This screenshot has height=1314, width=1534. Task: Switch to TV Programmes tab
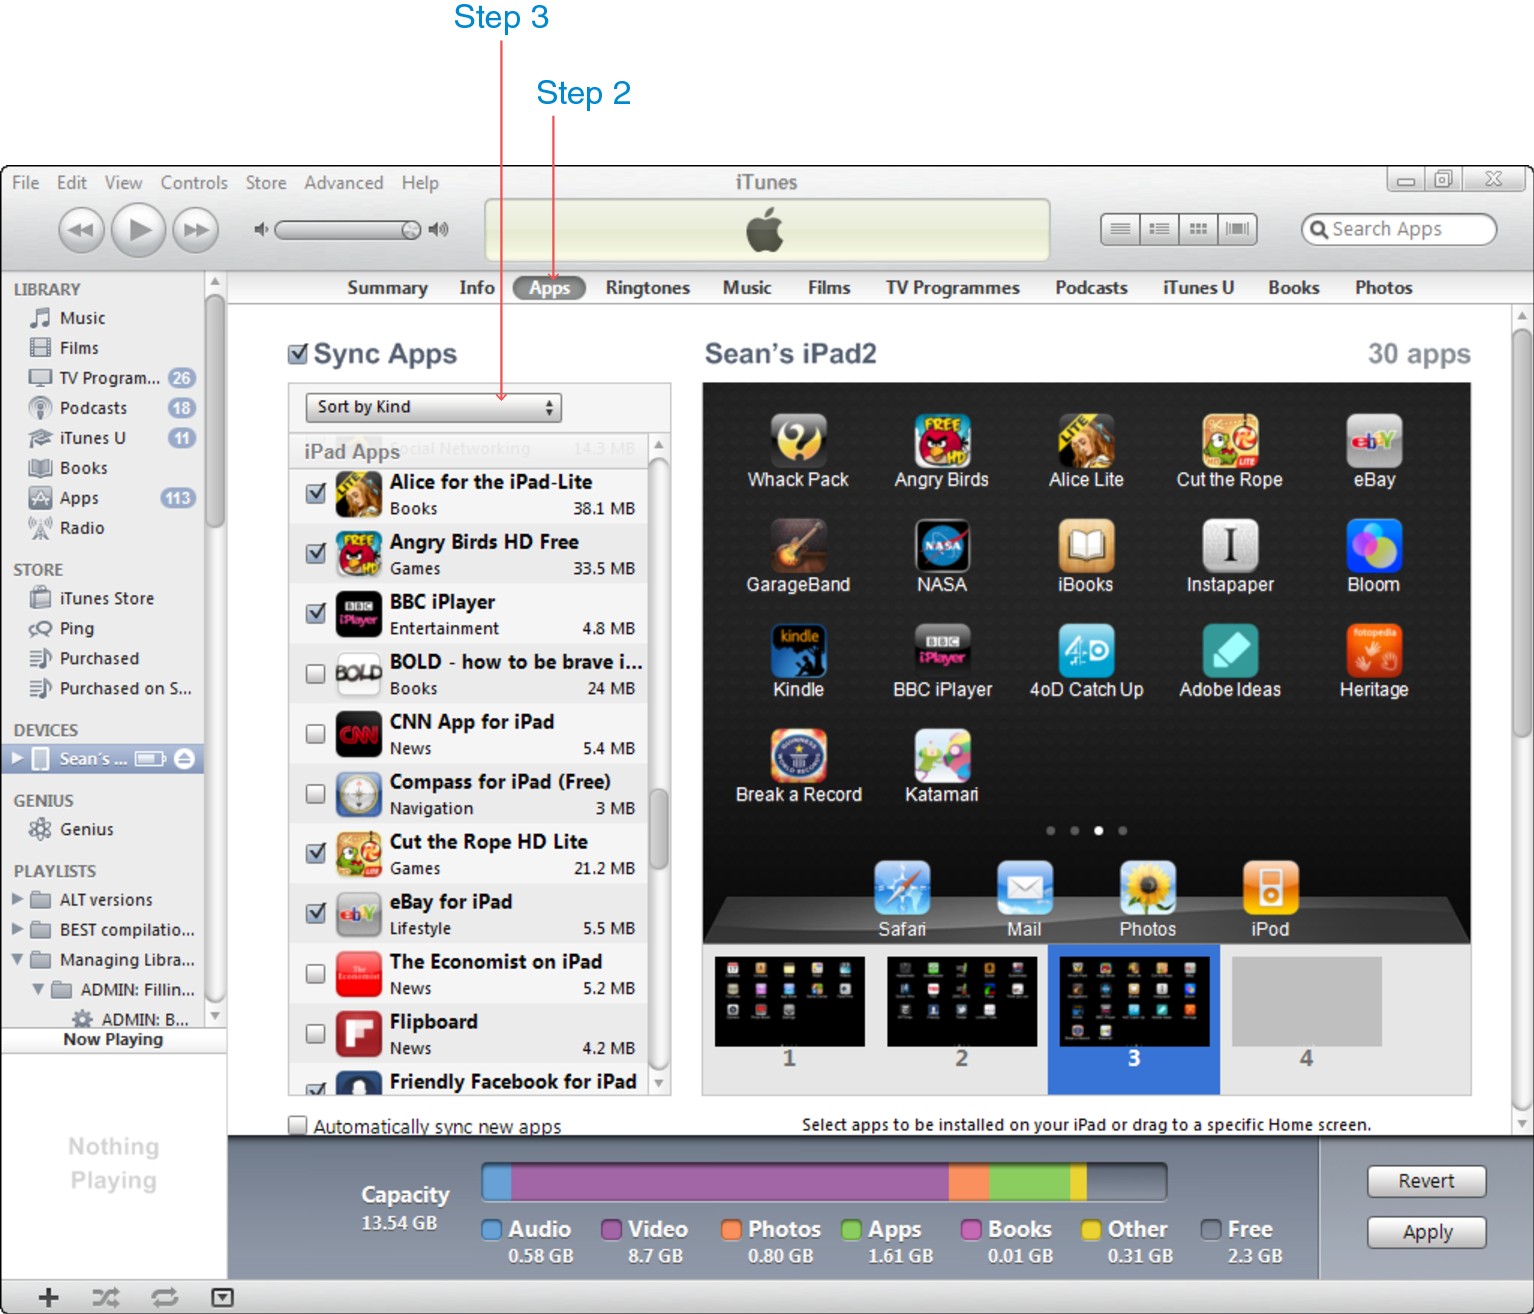click(x=953, y=288)
